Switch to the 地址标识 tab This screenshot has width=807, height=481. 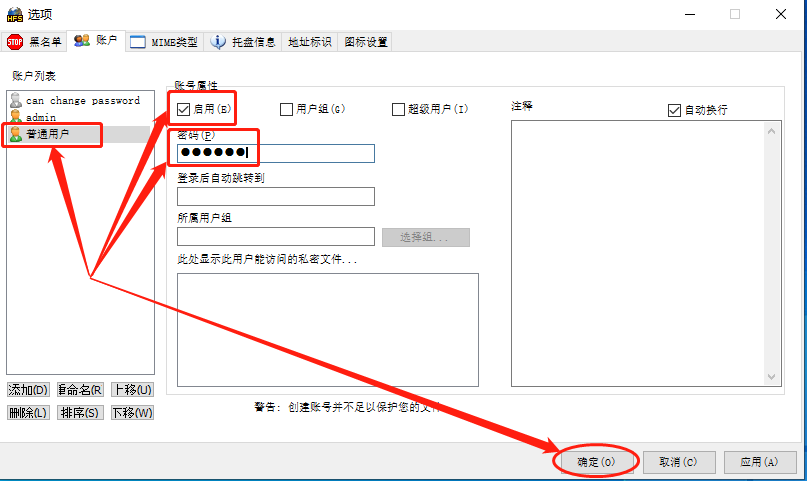[x=309, y=42]
